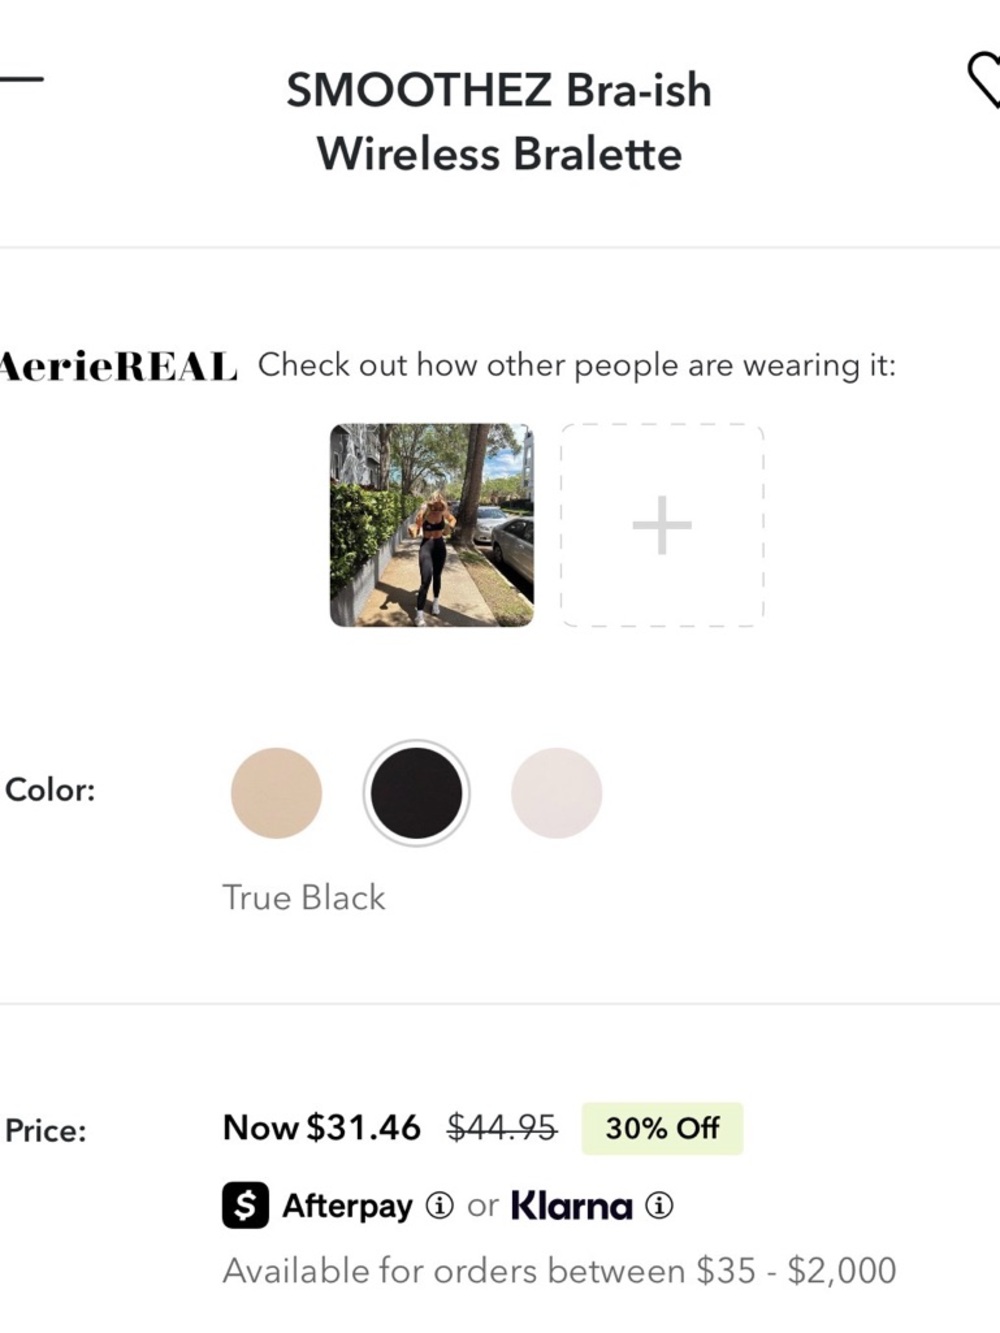The image size is (1000, 1333).
Task: Tap the Afterpay payment link
Action: 347,1207
